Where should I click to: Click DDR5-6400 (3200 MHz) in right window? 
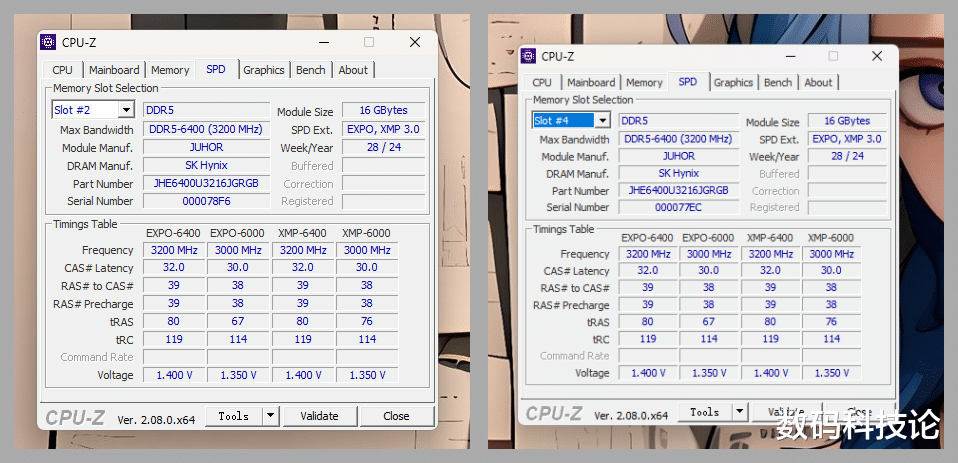(678, 139)
